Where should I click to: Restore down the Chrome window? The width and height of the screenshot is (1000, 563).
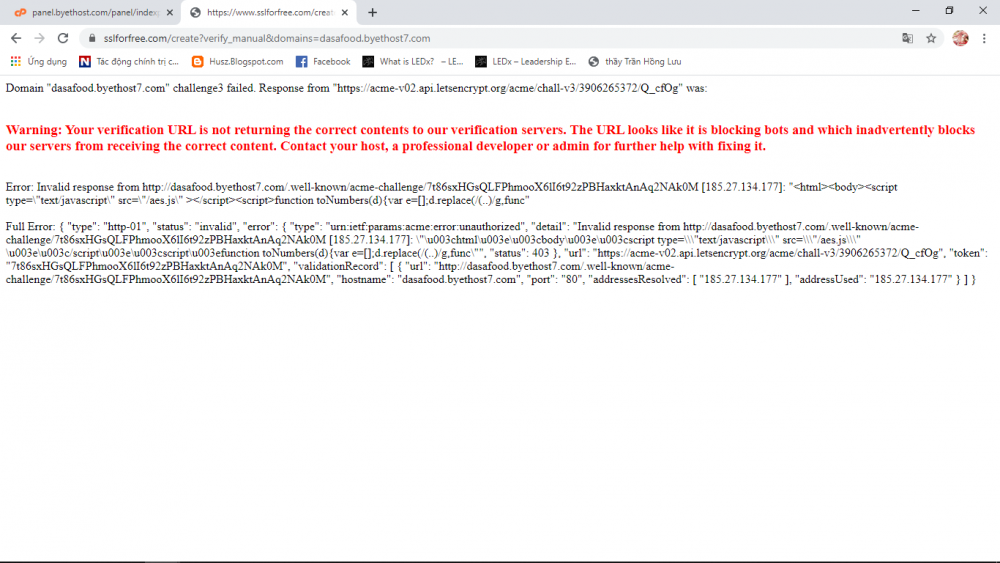click(x=949, y=10)
